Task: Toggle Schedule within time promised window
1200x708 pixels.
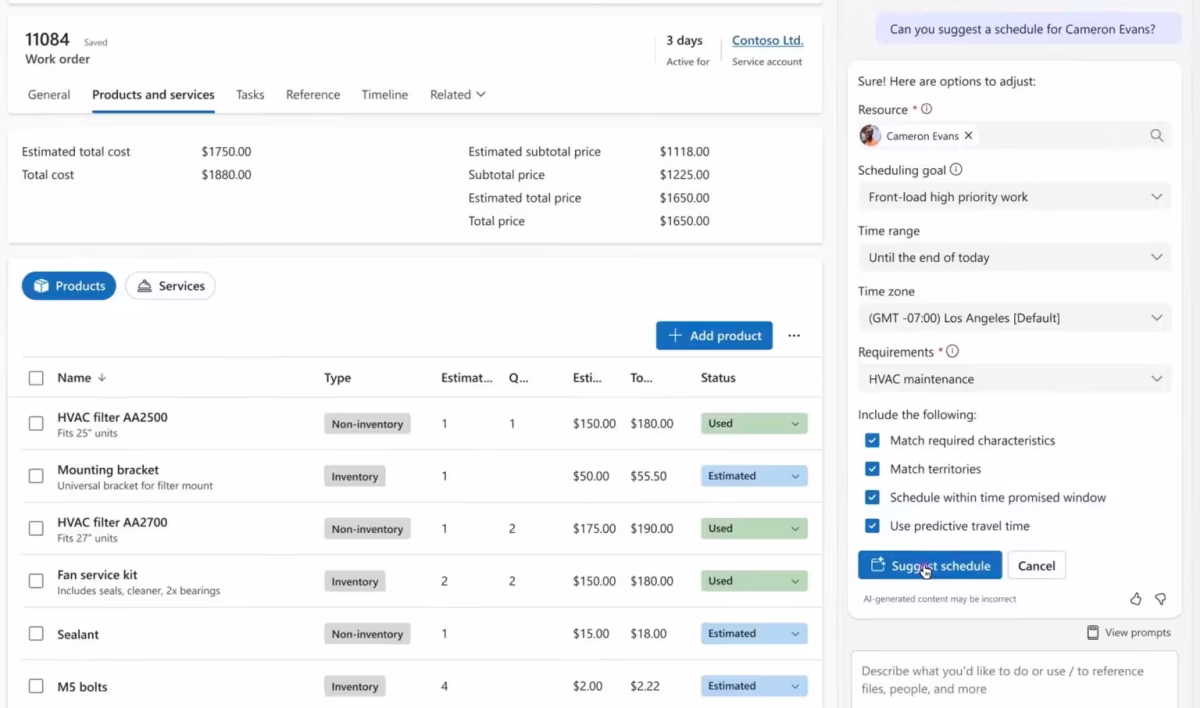Action: click(872, 497)
